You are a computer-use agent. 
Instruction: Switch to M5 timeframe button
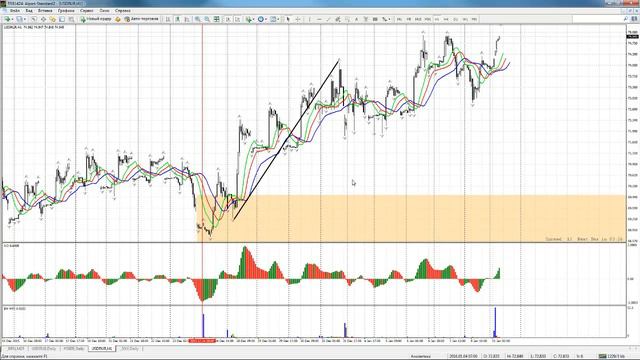tap(409, 19)
